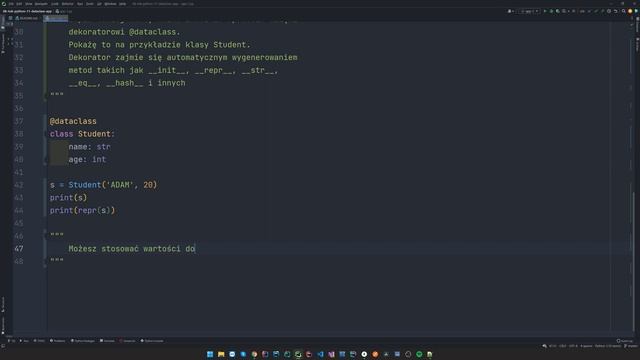Click the Student('ADAM', 20) call
This screenshot has height=360, width=640.
[x=113, y=185]
